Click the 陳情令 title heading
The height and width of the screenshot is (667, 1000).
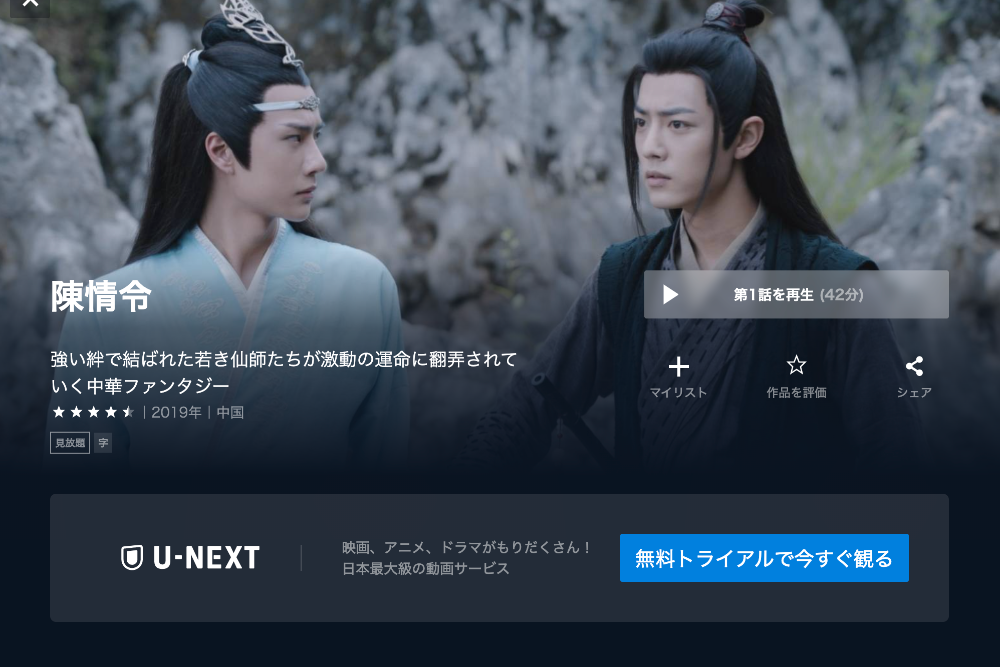101,297
